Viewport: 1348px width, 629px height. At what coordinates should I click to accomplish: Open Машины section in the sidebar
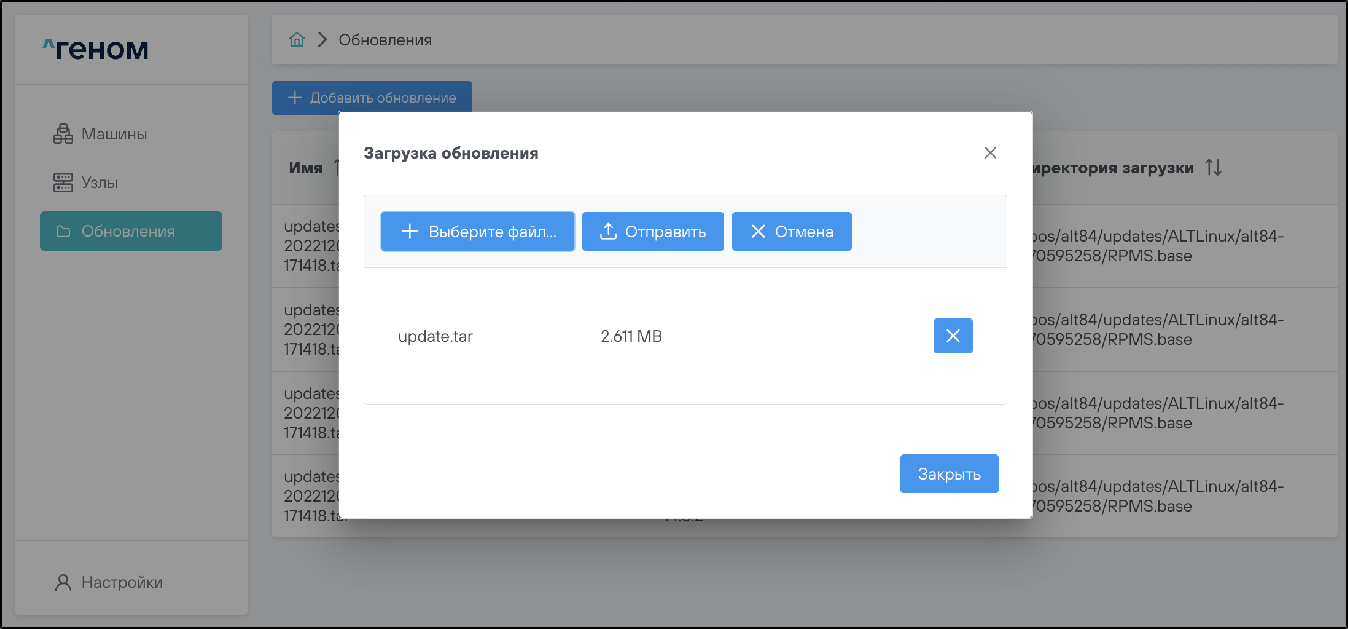tap(100, 133)
